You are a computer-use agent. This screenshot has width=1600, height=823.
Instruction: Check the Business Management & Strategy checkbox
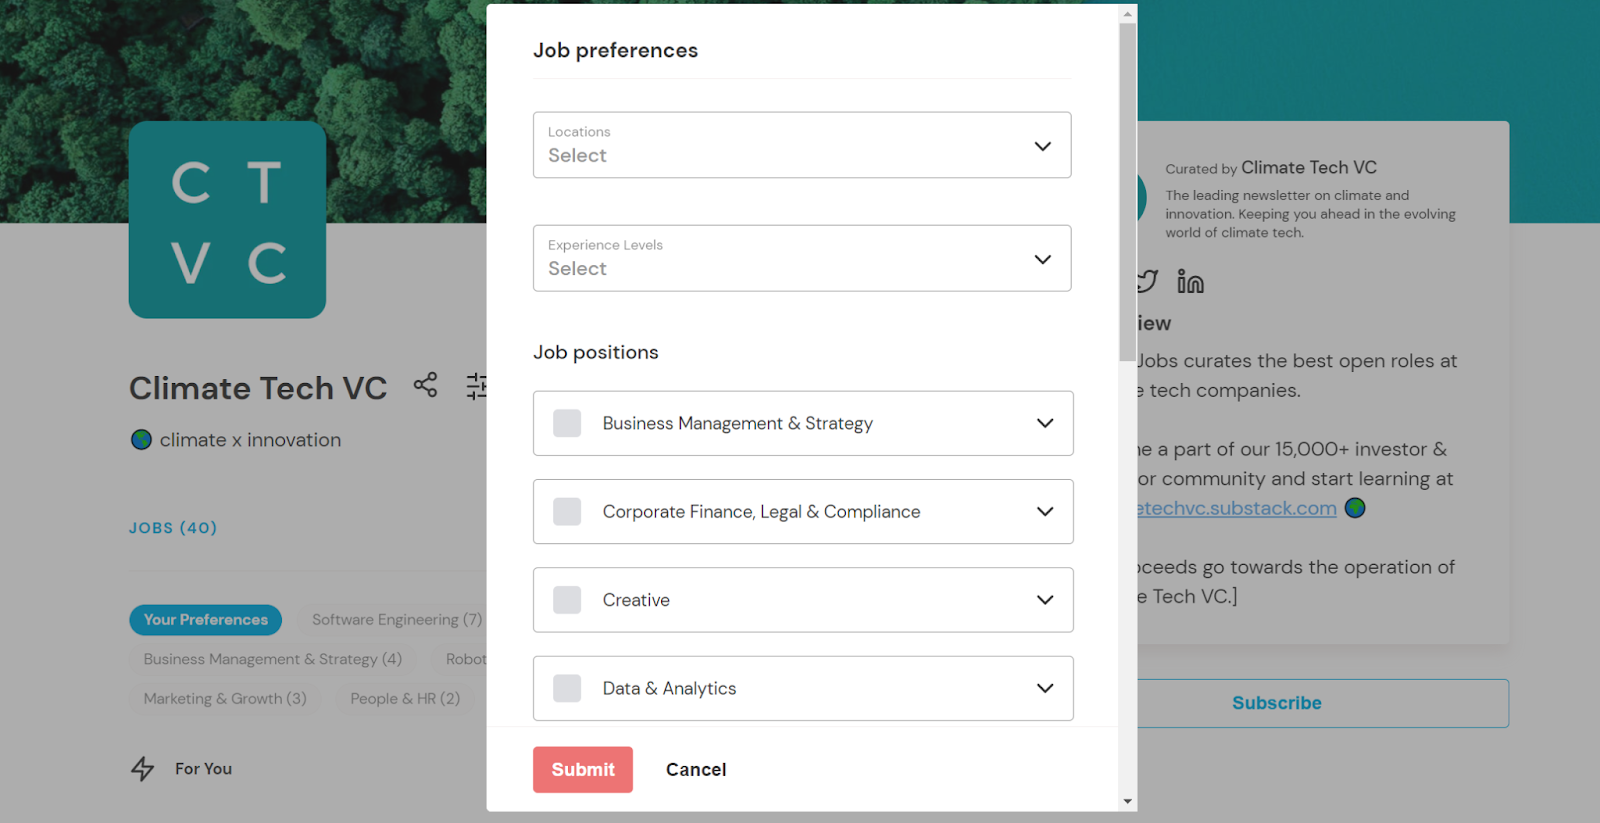click(567, 423)
